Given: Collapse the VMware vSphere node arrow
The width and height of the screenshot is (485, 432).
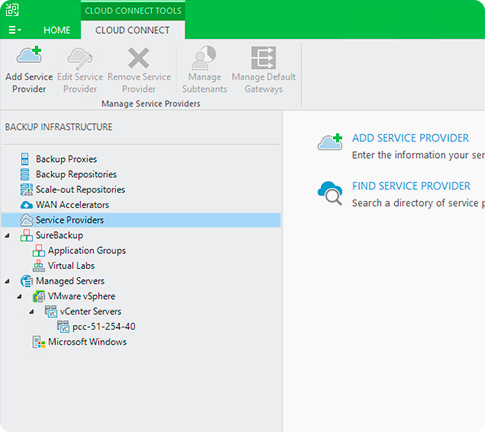Looking at the screenshot, I should 19,296.
